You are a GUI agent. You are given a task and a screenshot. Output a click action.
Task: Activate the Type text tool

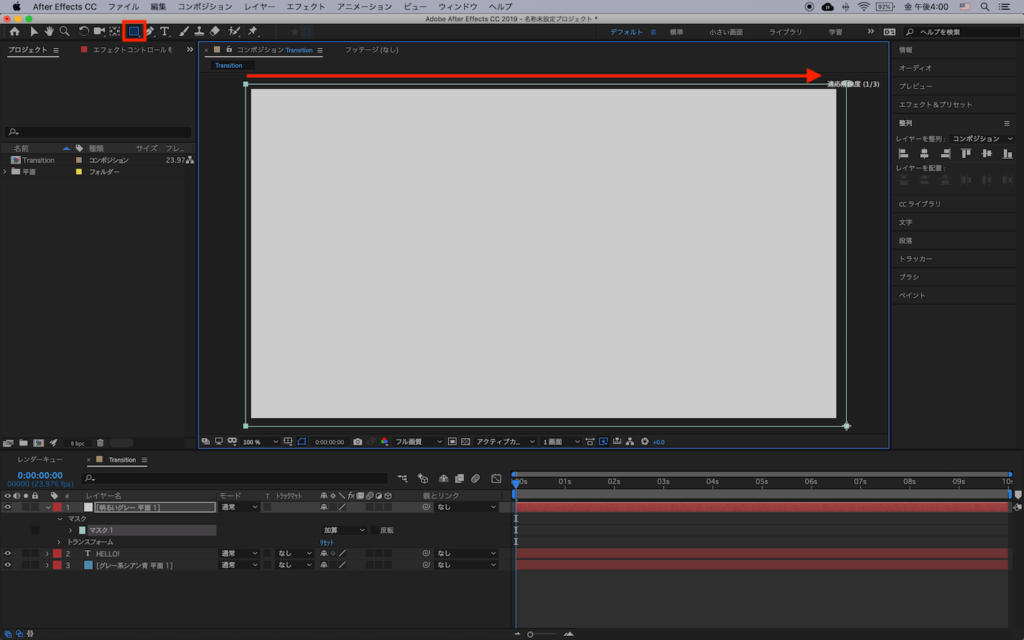165,32
